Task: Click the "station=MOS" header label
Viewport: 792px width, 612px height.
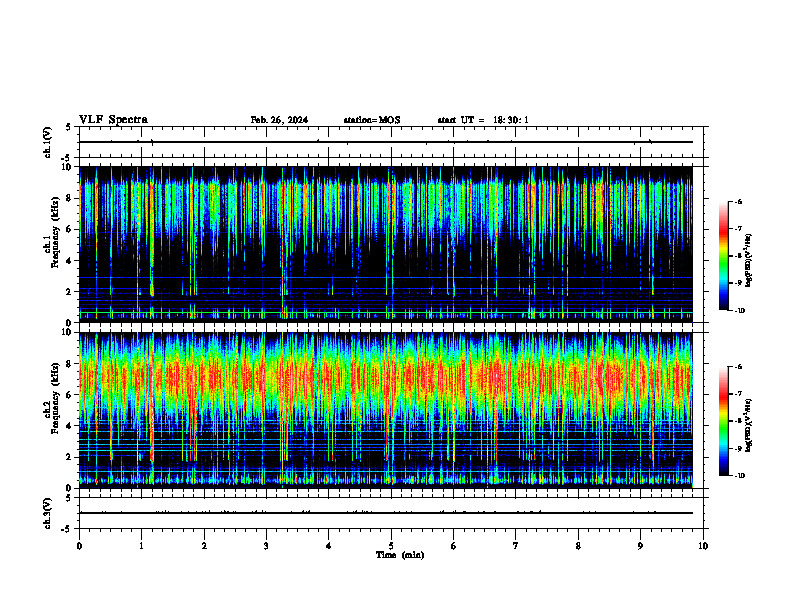Action: point(372,120)
